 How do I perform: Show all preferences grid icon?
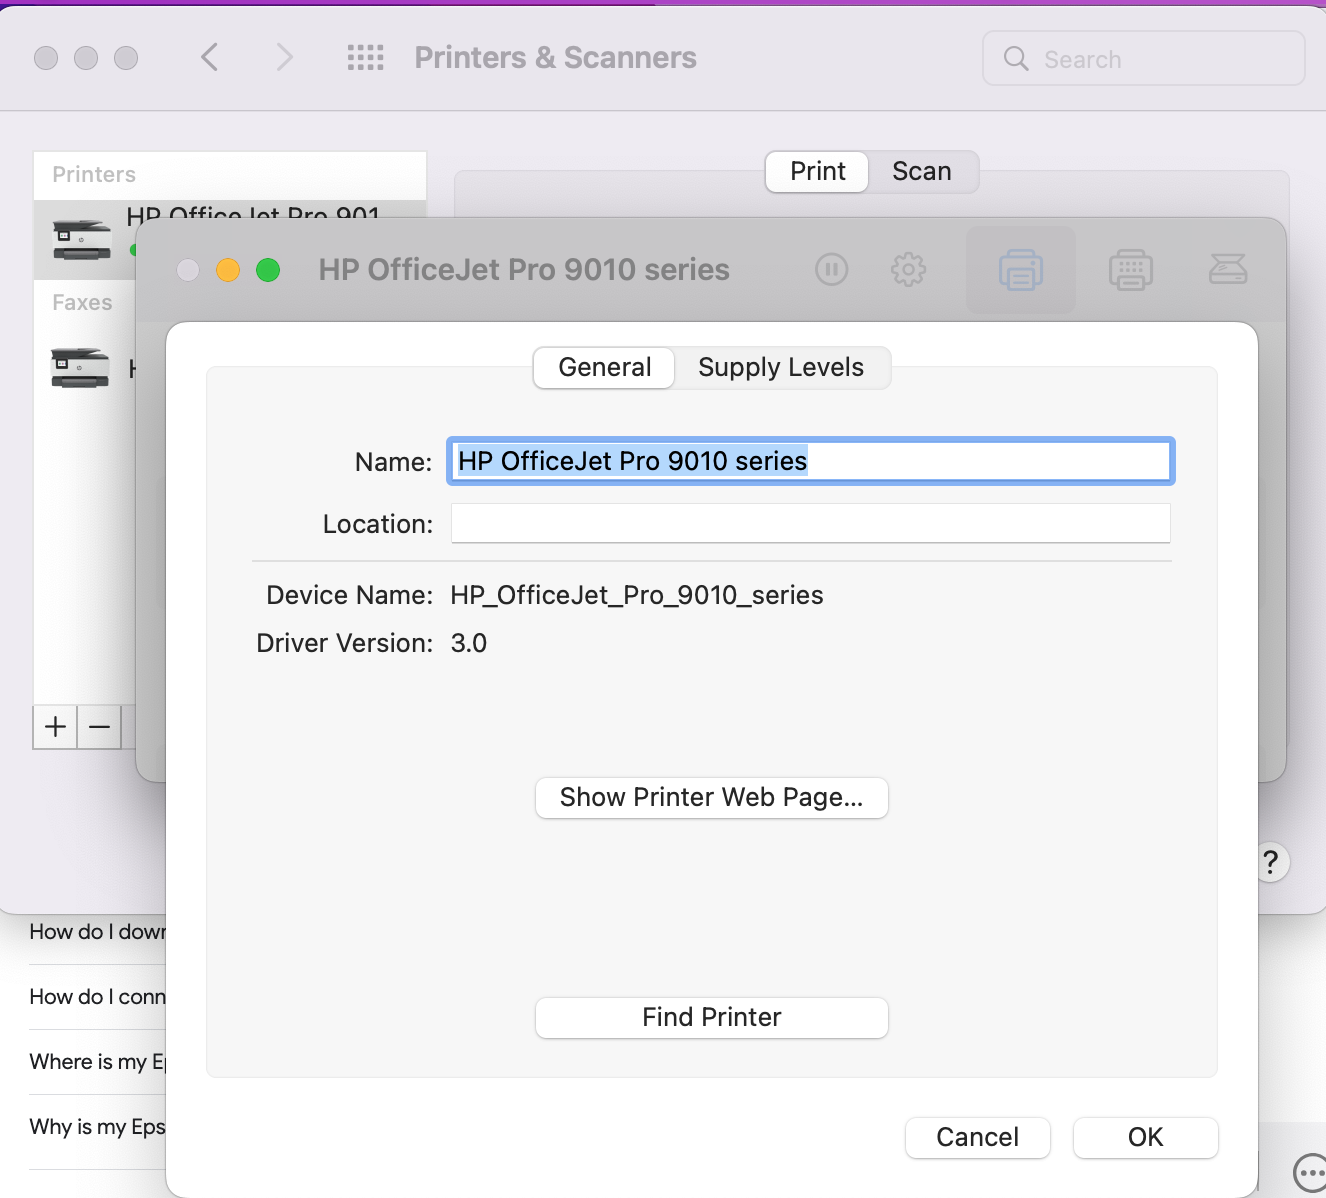(x=365, y=57)
